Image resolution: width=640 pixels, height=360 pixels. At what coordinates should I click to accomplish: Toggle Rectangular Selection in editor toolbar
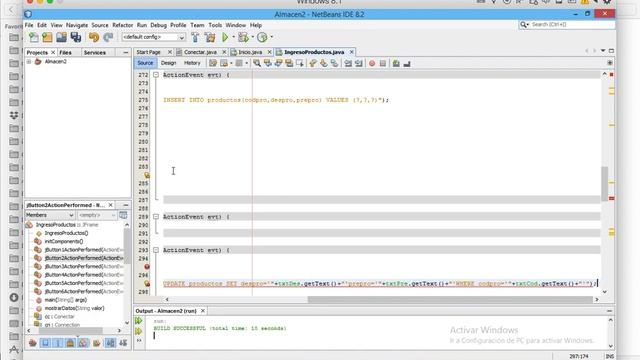click(300, 63)
